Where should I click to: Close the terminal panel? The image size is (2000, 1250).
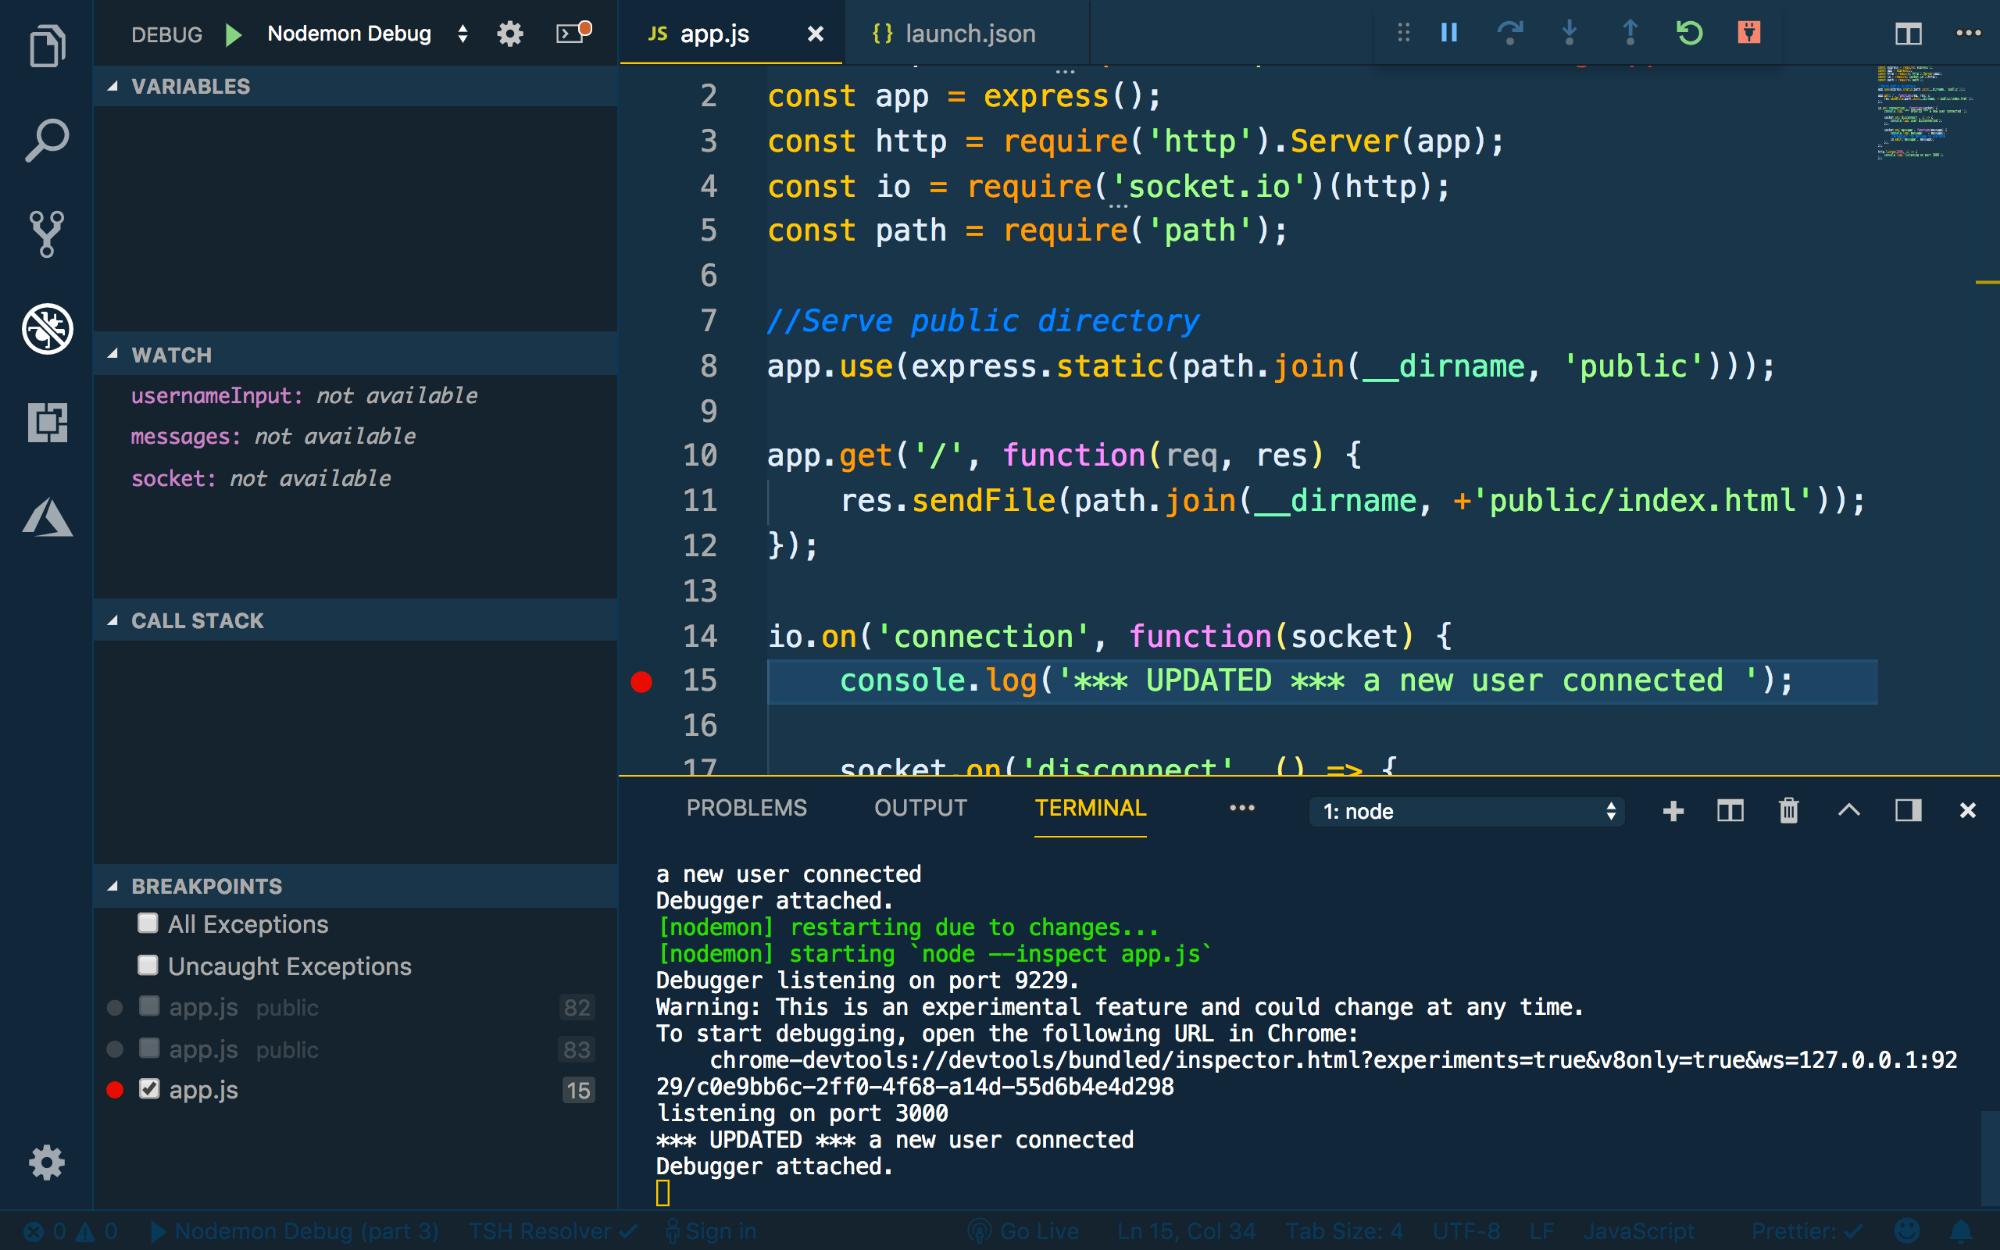click(x=1967, y=810)
